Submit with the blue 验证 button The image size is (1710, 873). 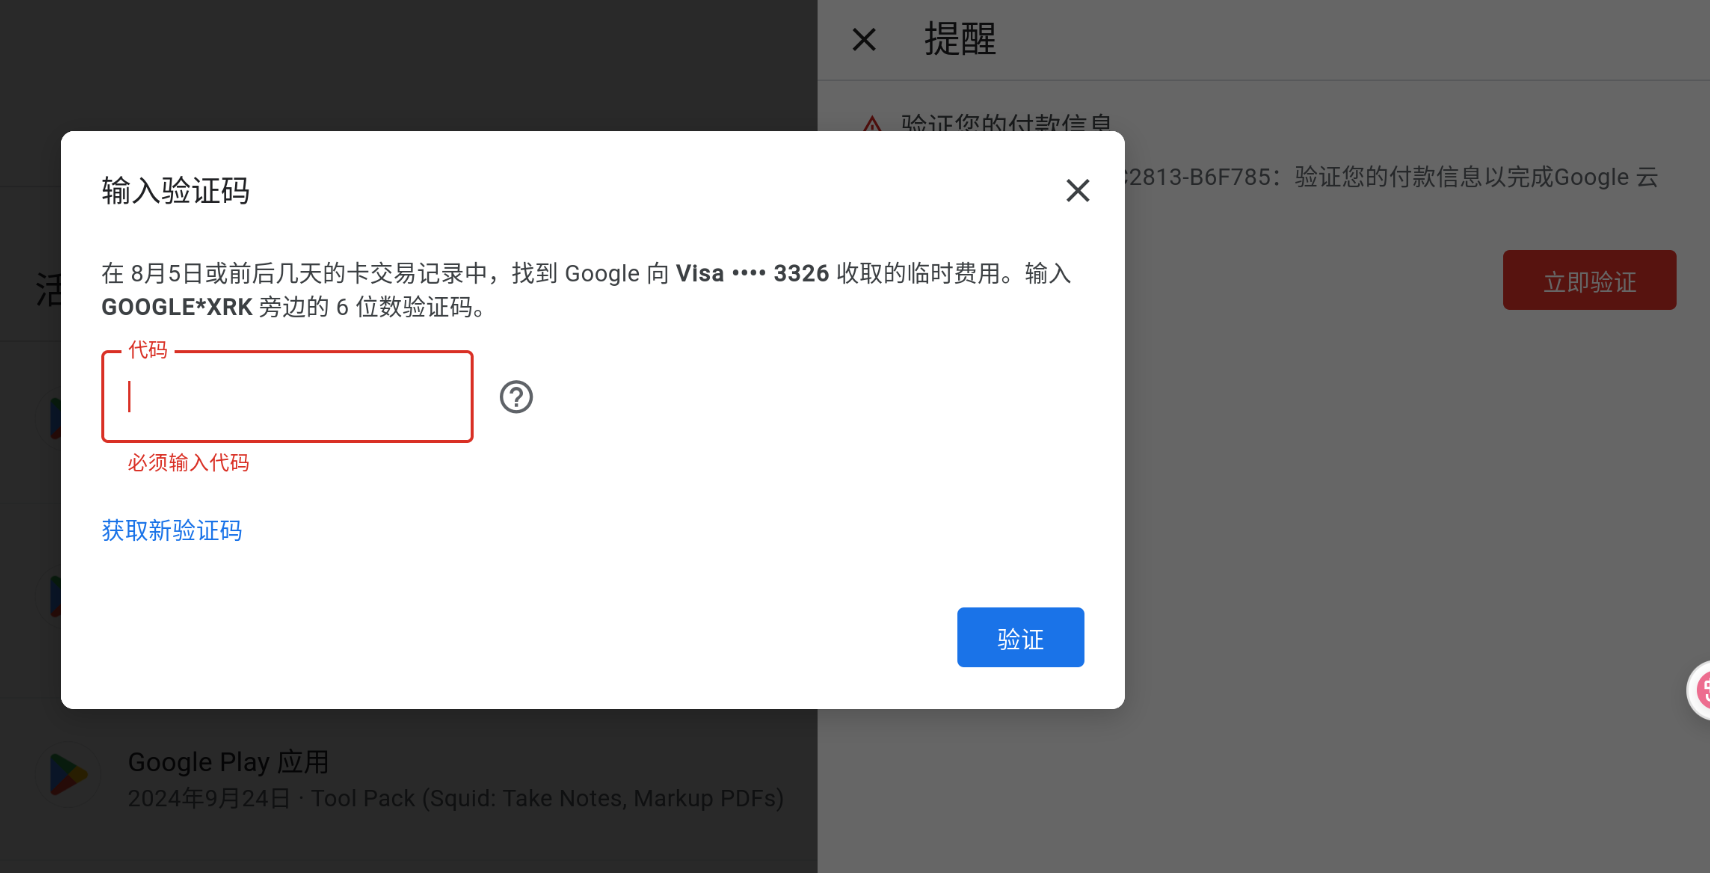tap(1020, 637)
